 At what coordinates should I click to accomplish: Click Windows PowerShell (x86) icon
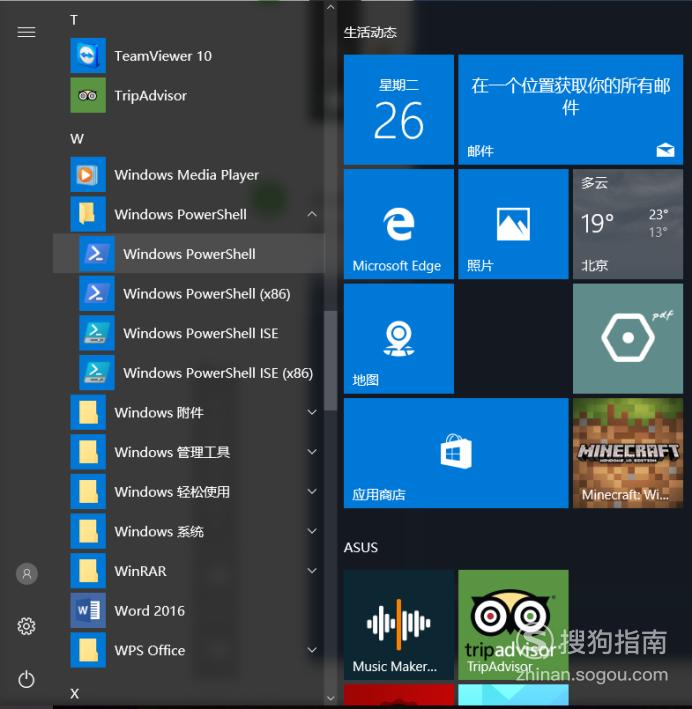(97, 293)
